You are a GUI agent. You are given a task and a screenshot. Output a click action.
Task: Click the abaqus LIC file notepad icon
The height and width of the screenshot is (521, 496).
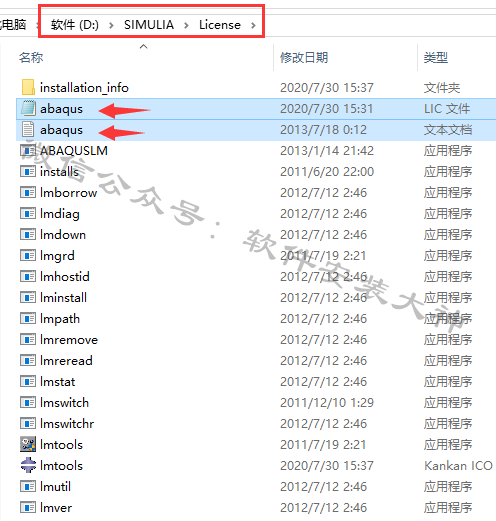click(x=28, y=109)
